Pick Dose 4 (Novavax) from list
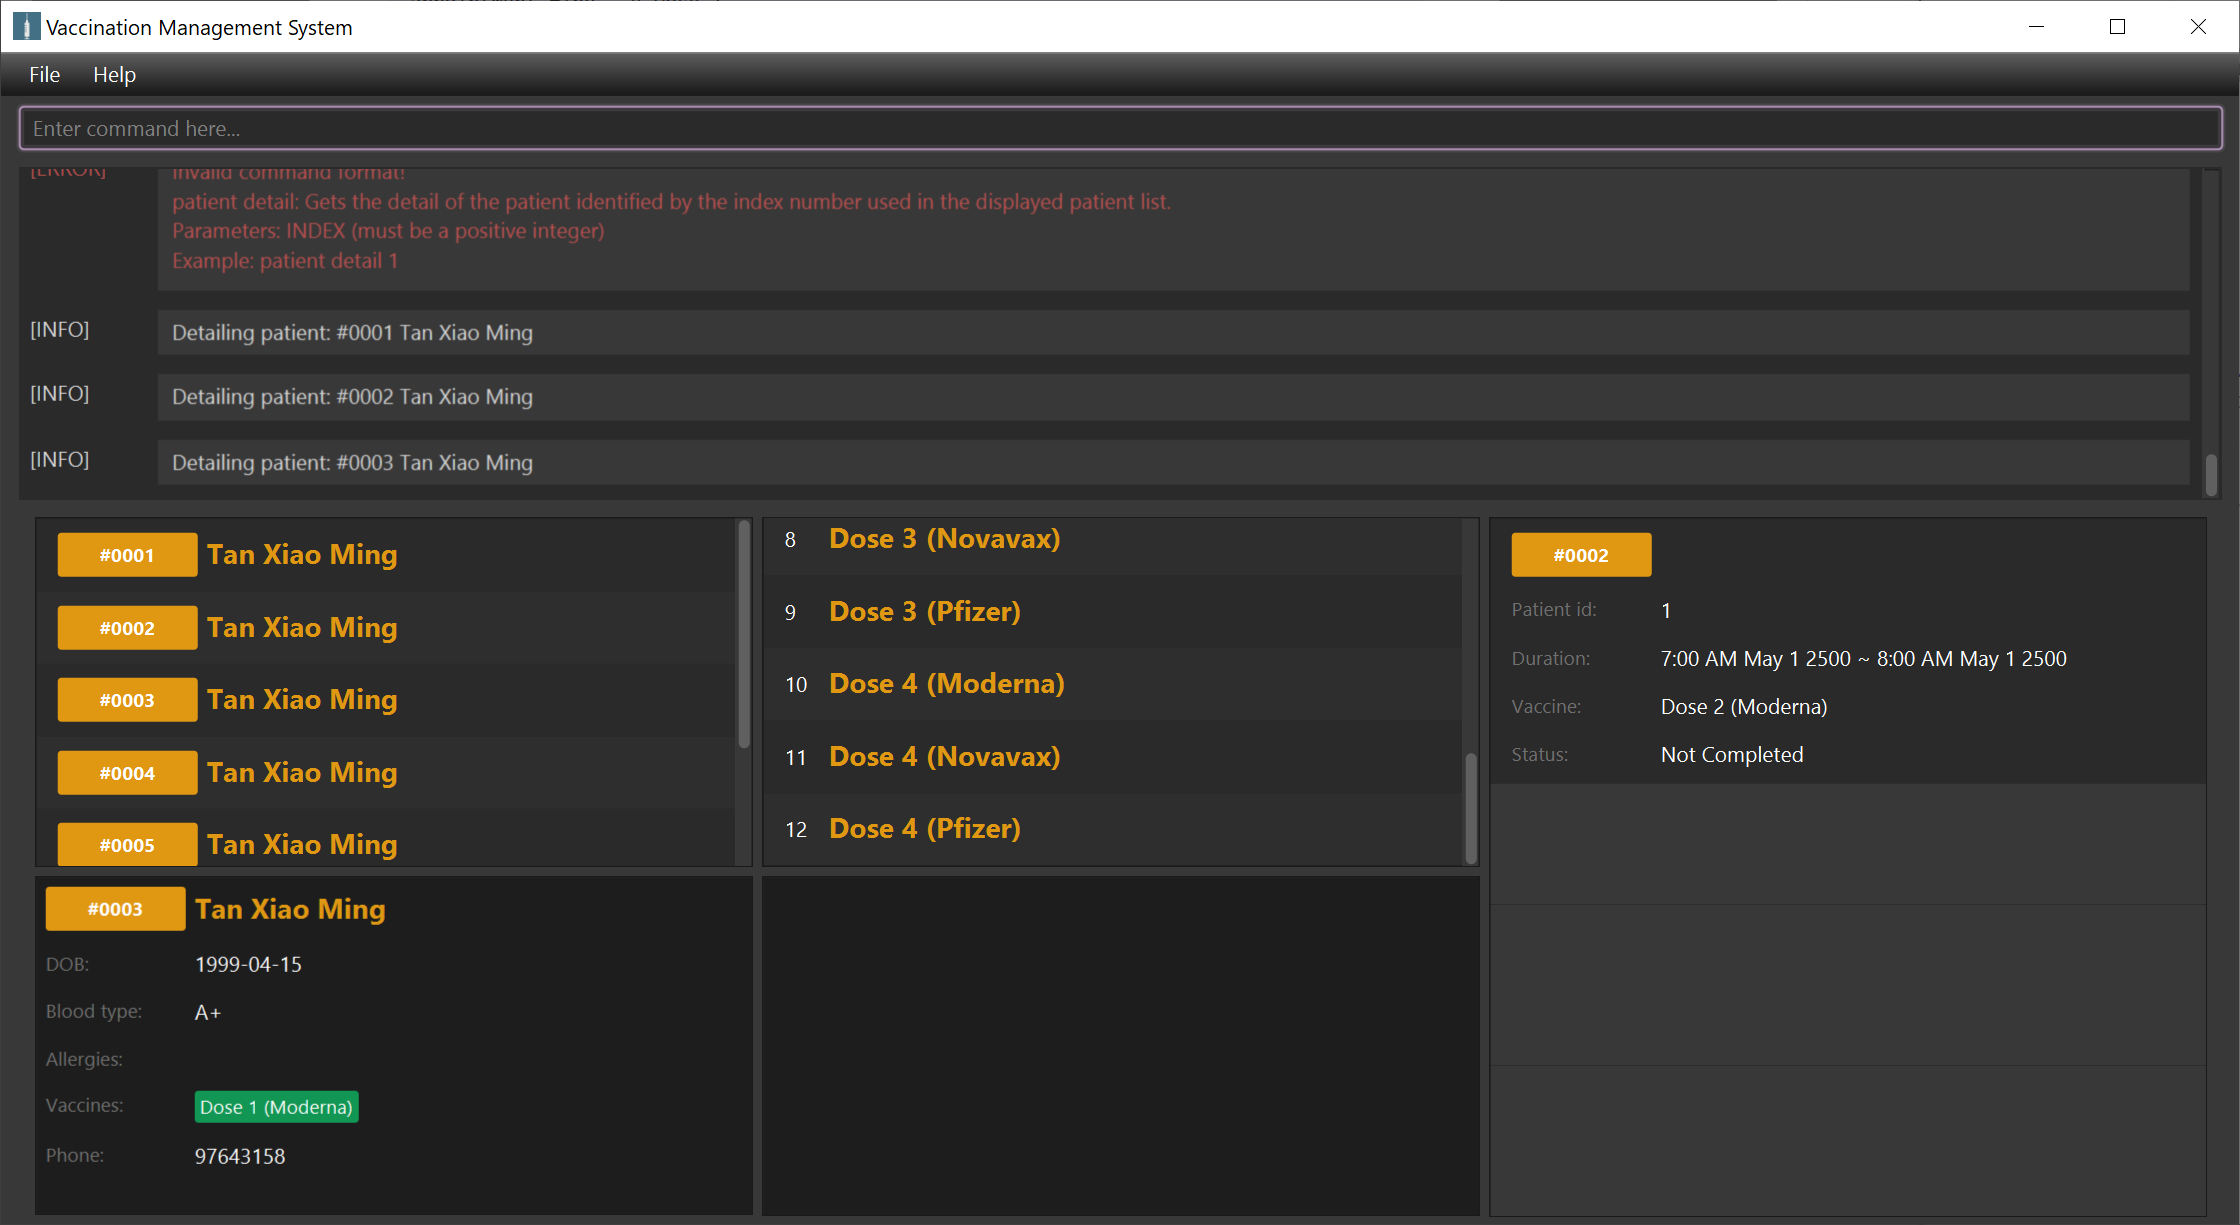This screenshot has height=1225, width=2240. pyautogui.click(x=944, y=757)
